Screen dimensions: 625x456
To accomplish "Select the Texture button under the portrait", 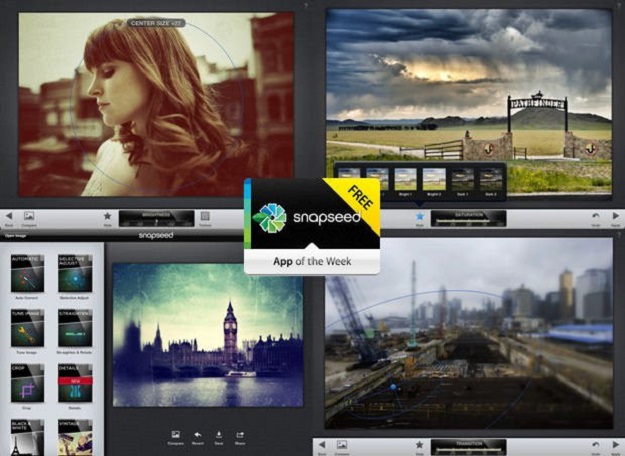I will click(x=205, y=218).
